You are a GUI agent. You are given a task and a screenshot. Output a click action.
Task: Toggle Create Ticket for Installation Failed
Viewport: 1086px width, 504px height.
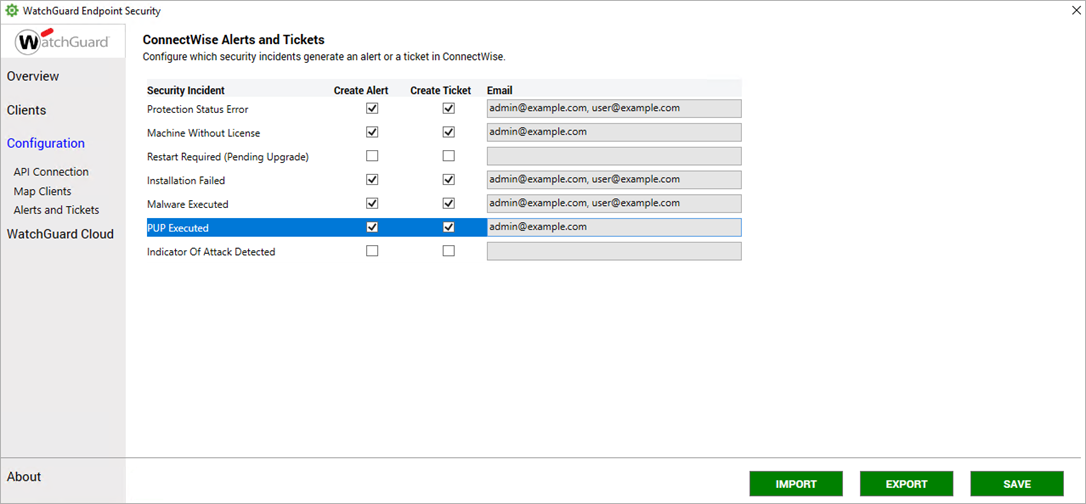point(449,180)
